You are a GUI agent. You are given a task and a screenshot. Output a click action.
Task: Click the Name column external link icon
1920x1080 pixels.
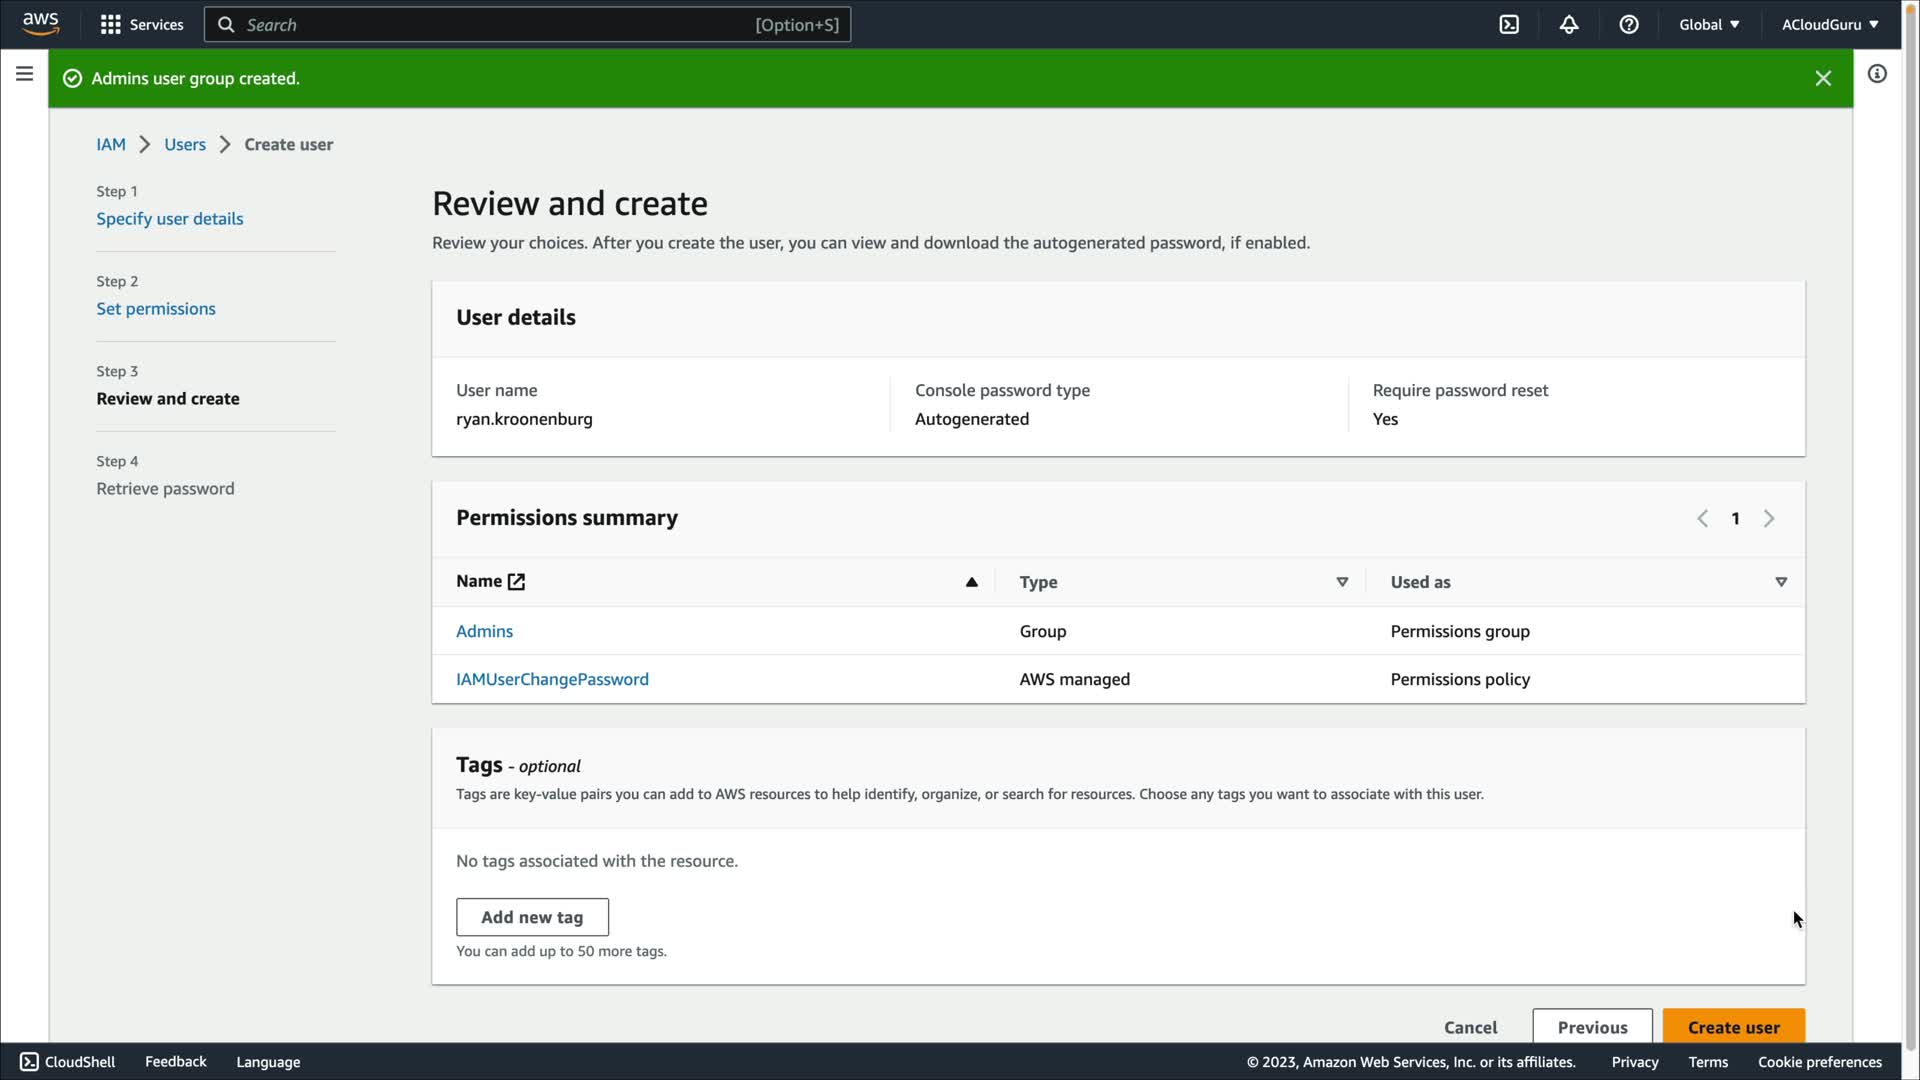click(516, 582)
